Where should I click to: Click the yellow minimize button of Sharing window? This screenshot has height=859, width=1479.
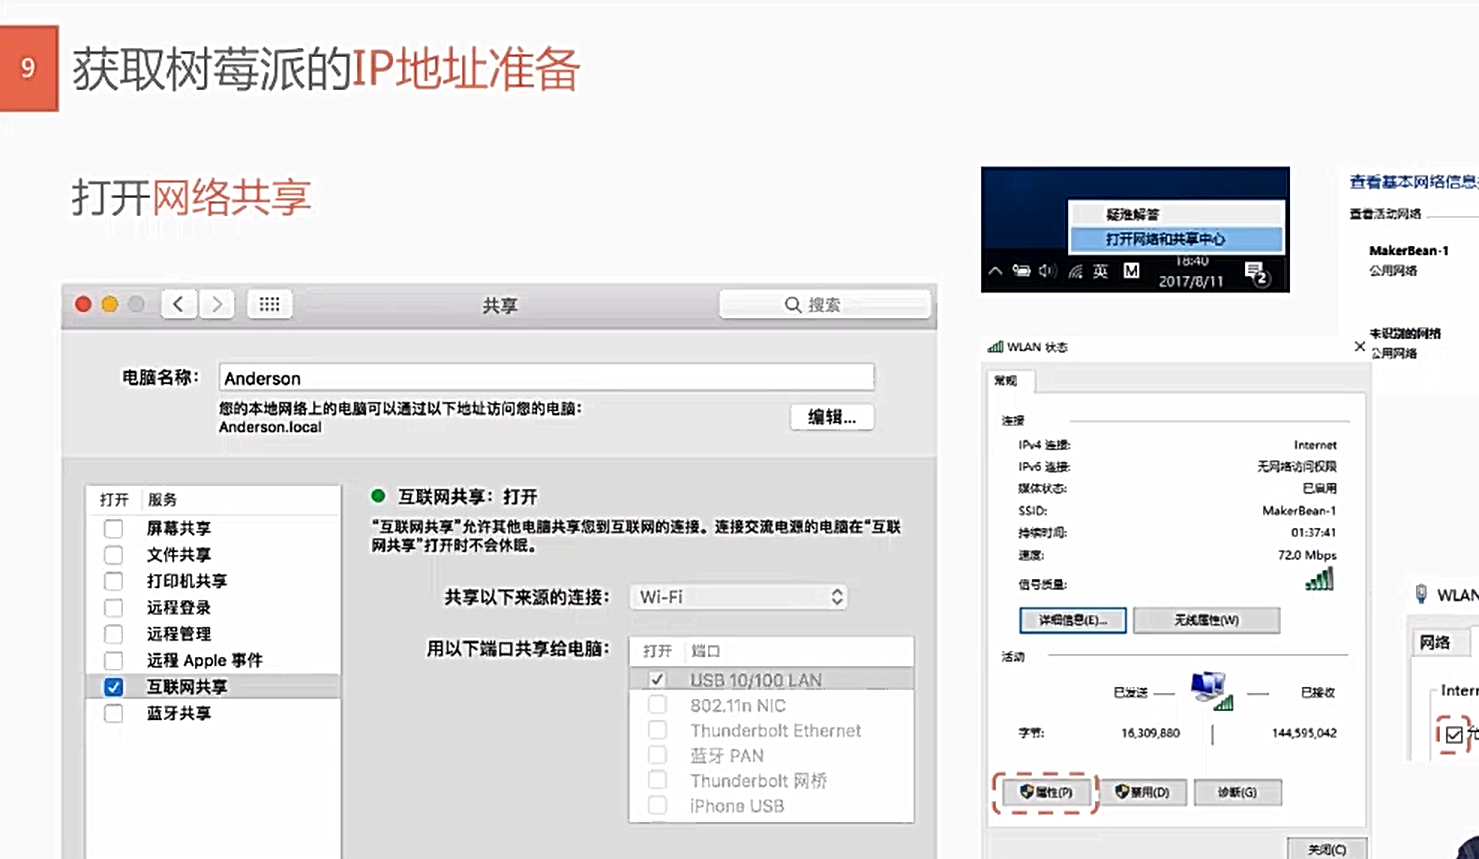(x=110, y=304)
